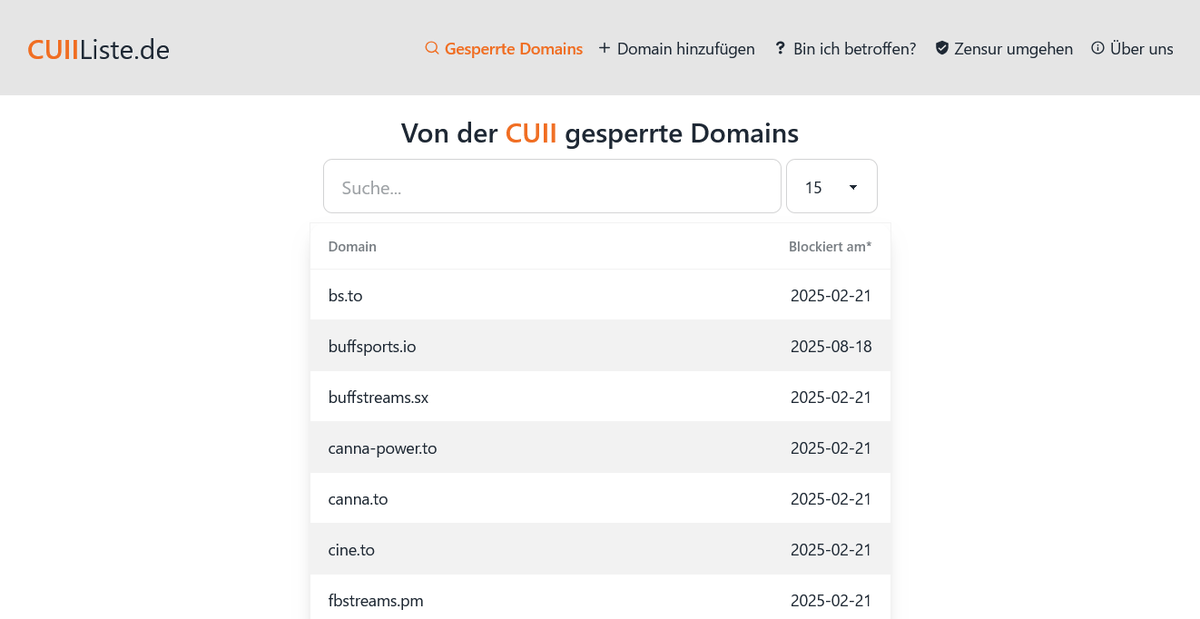Click the magnifier icon beside Gesperrte Domains
1200x619 pixels.
(432, 48)
